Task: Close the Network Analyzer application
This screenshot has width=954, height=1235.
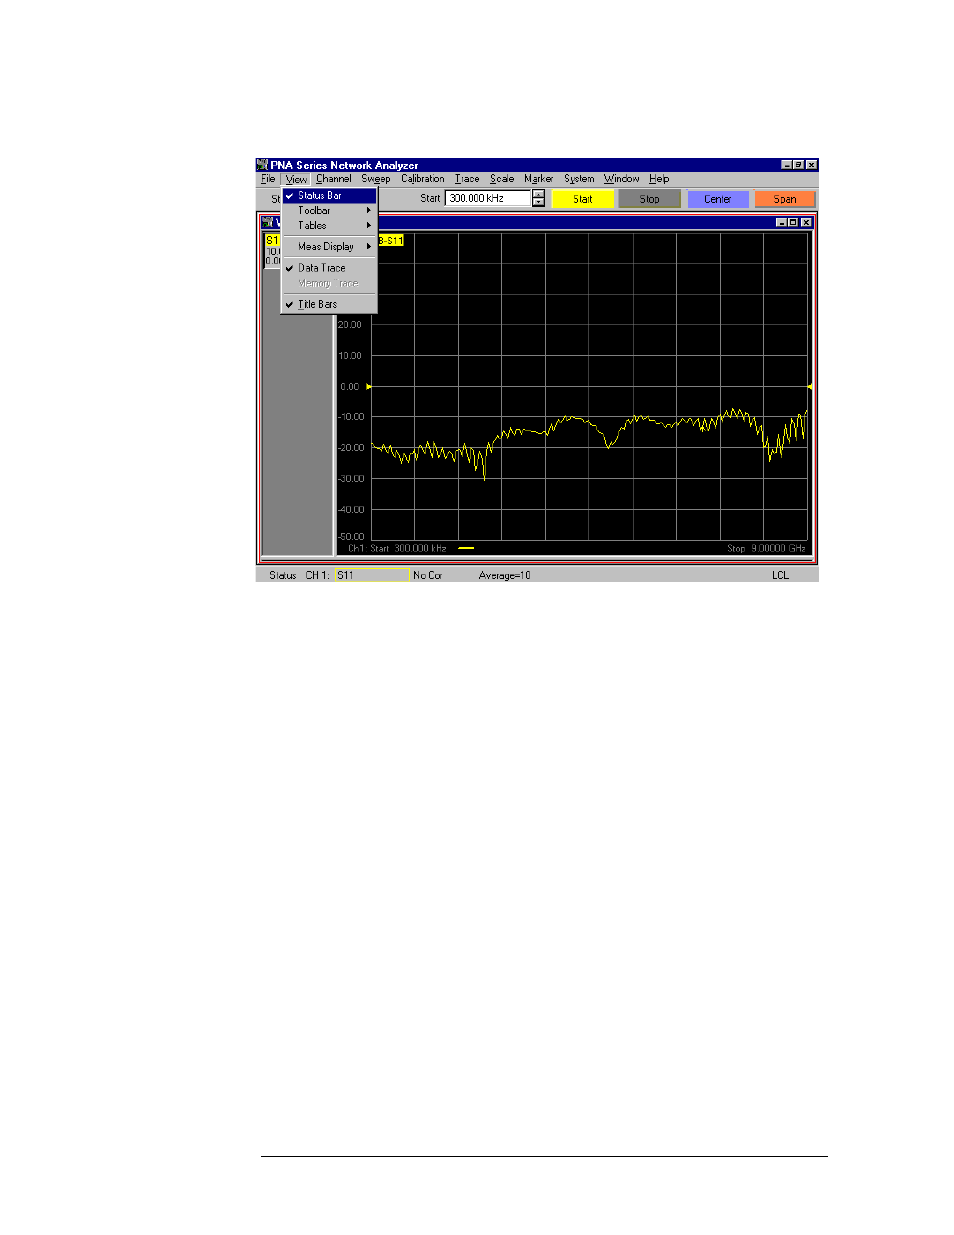Action: click(812, 165)
